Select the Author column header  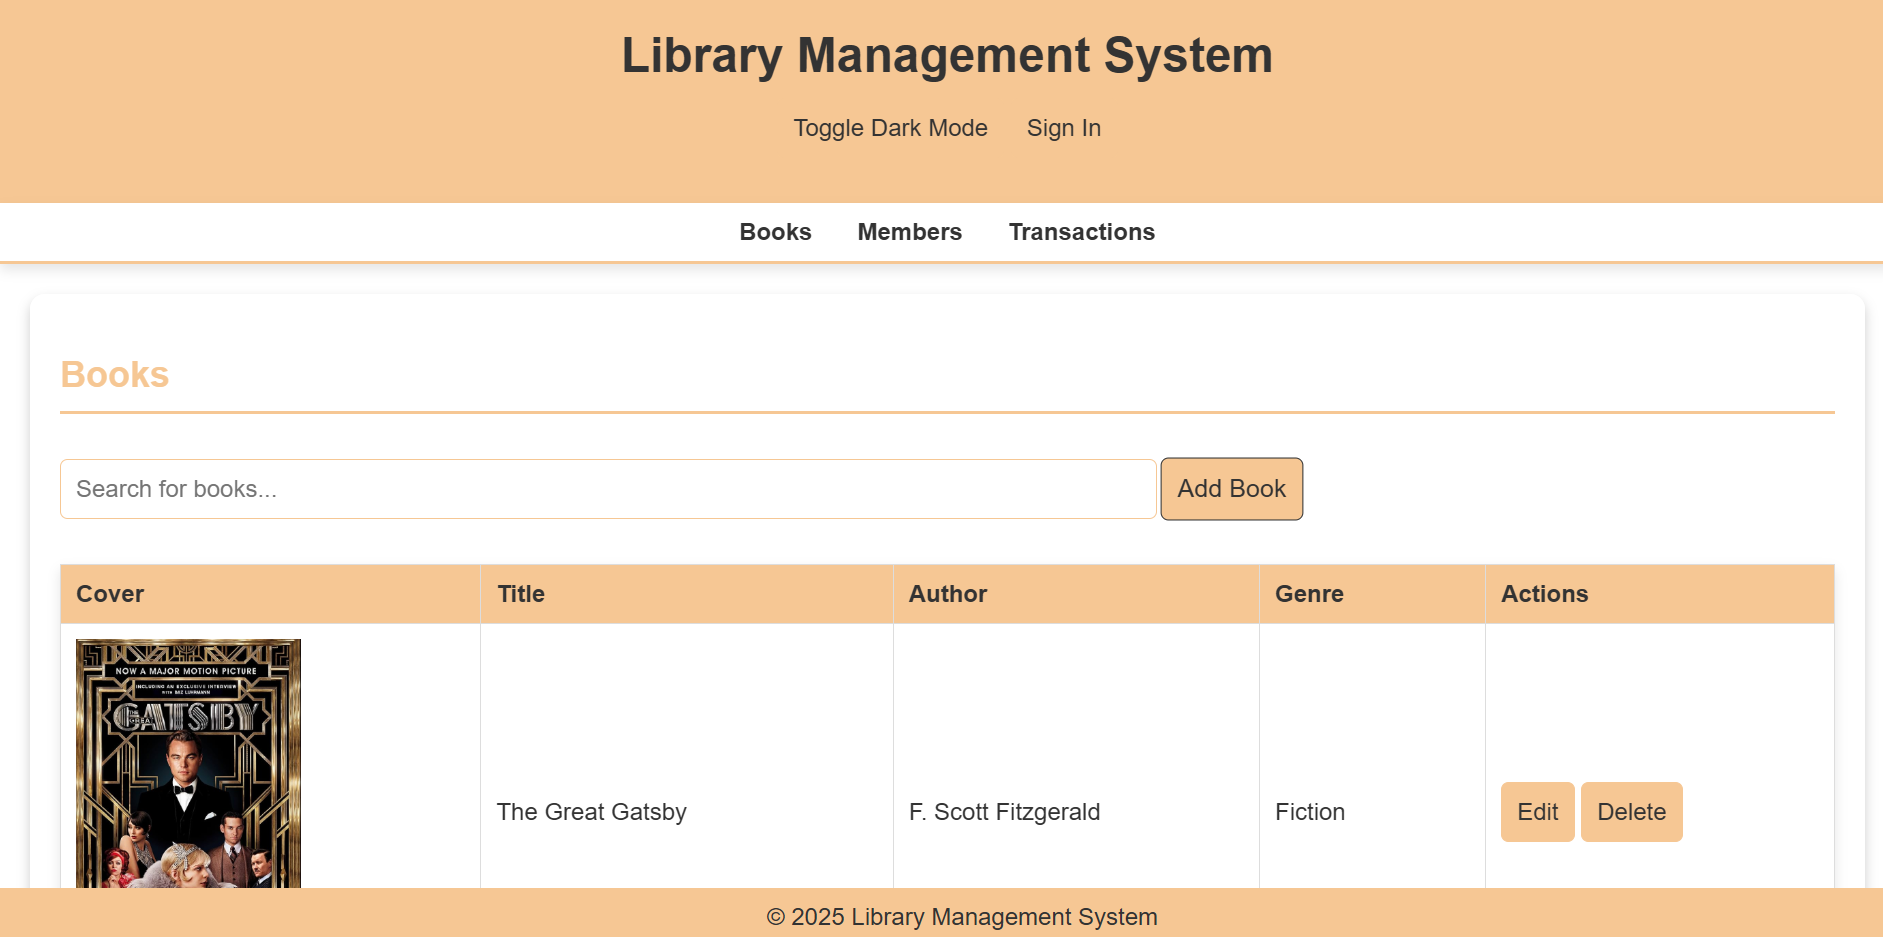pos(947,594)
